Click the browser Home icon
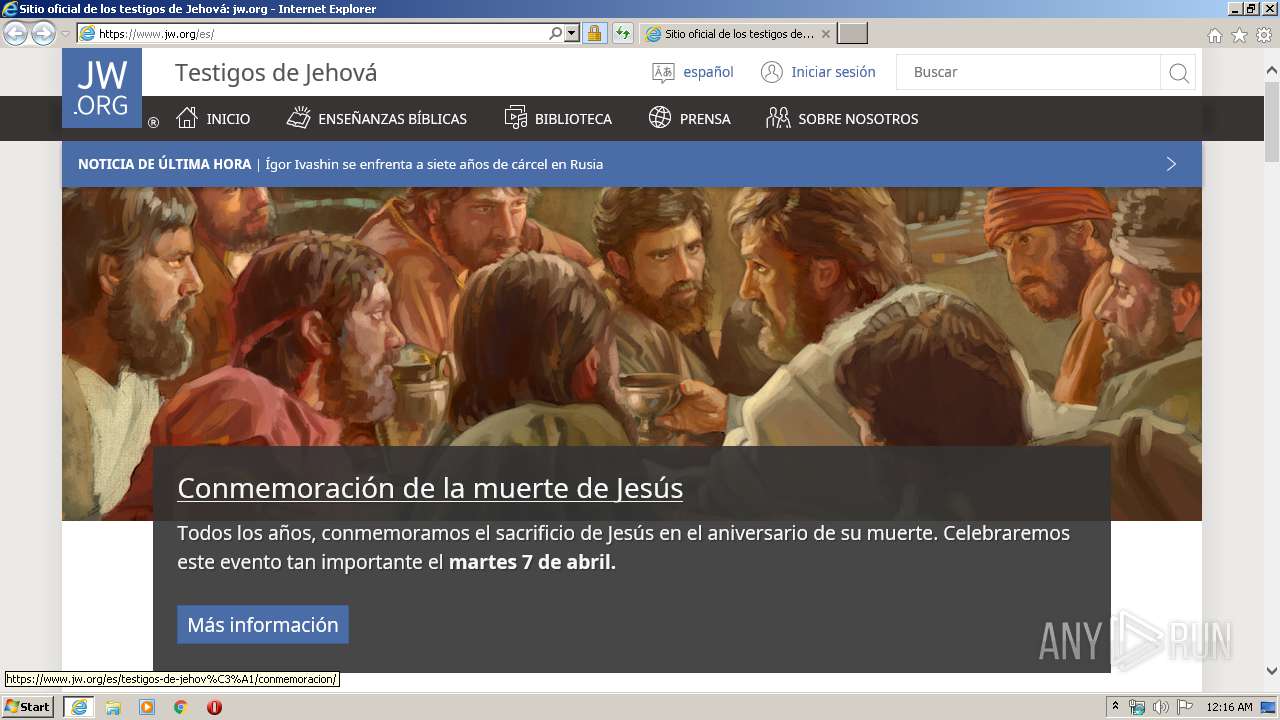1280x720 pixels. point(1215,35)
